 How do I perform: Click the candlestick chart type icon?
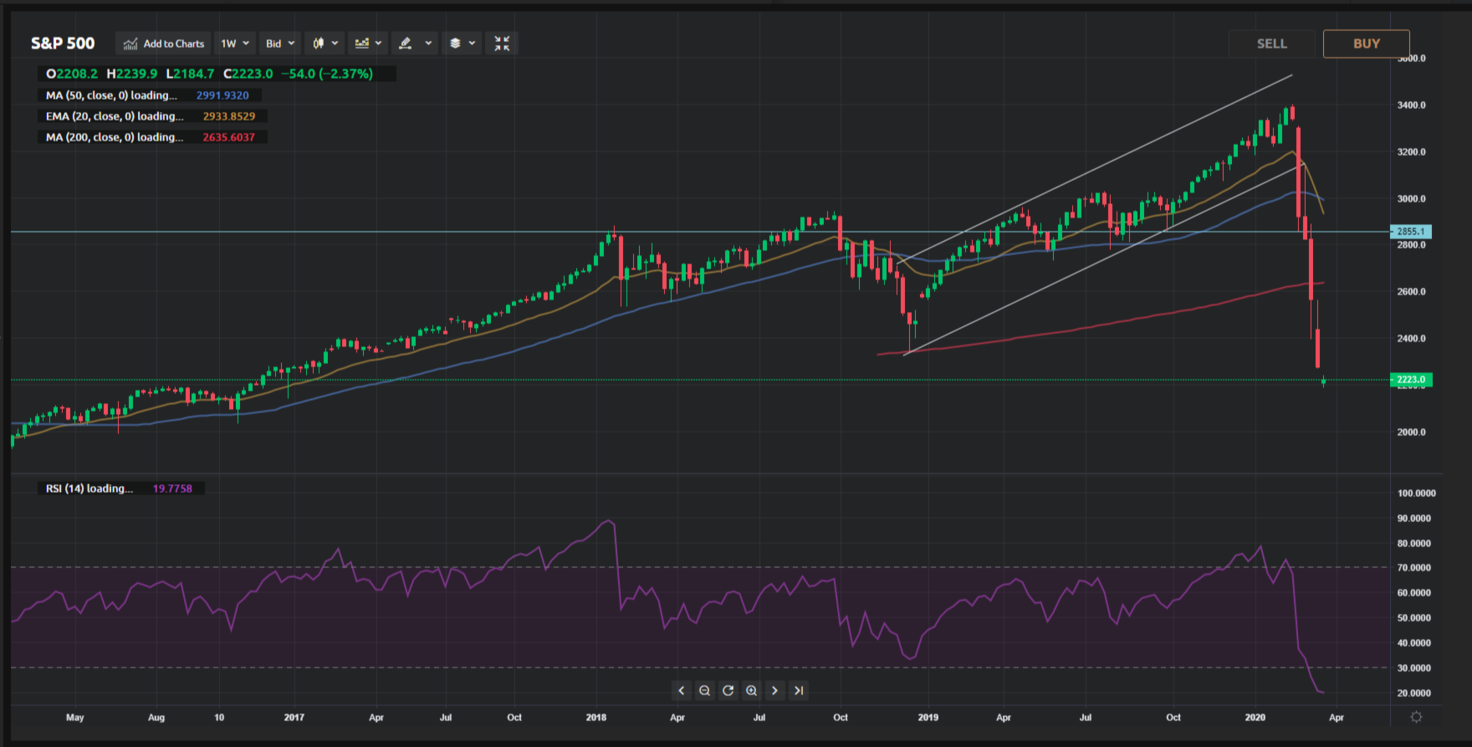coord(319,43)
